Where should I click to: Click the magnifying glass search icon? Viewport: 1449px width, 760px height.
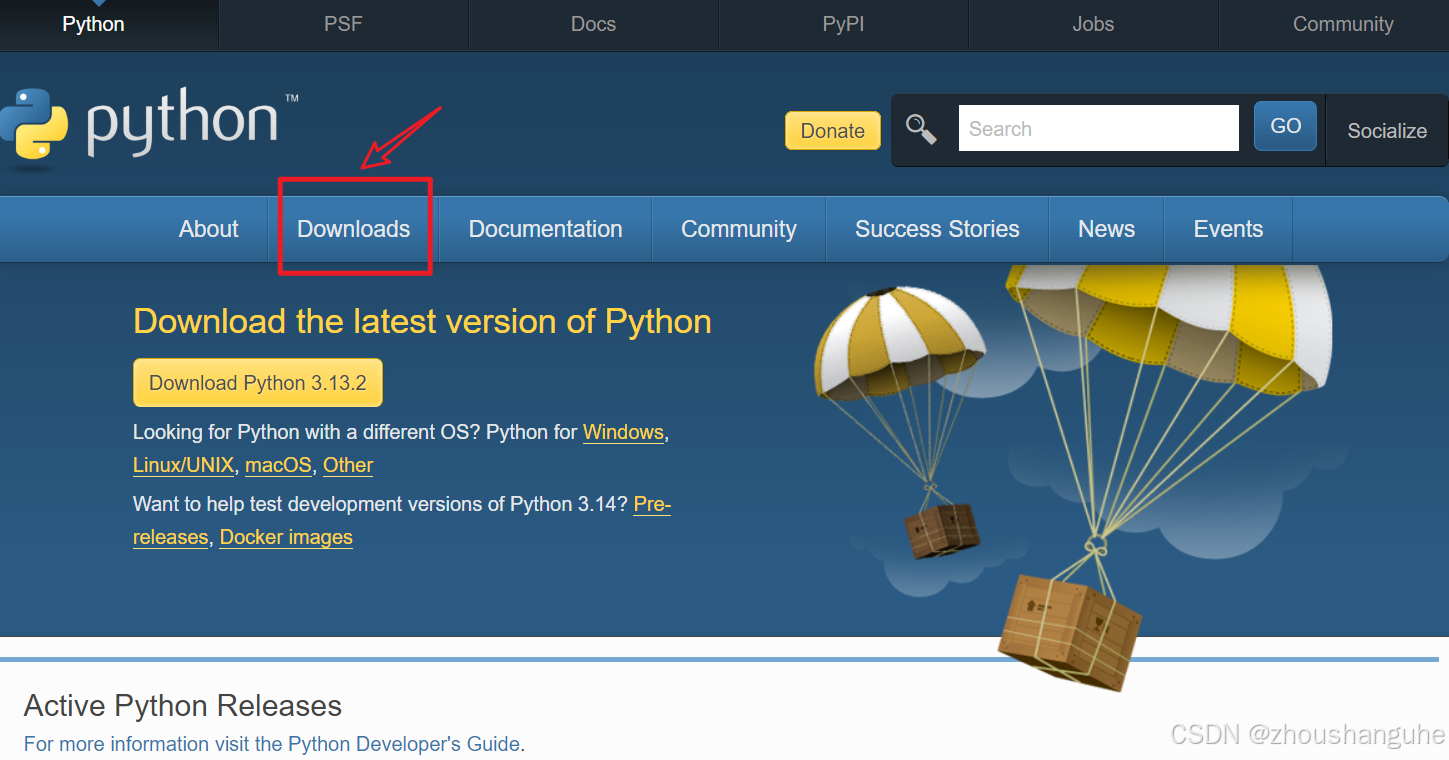click(x=921, y=129)
